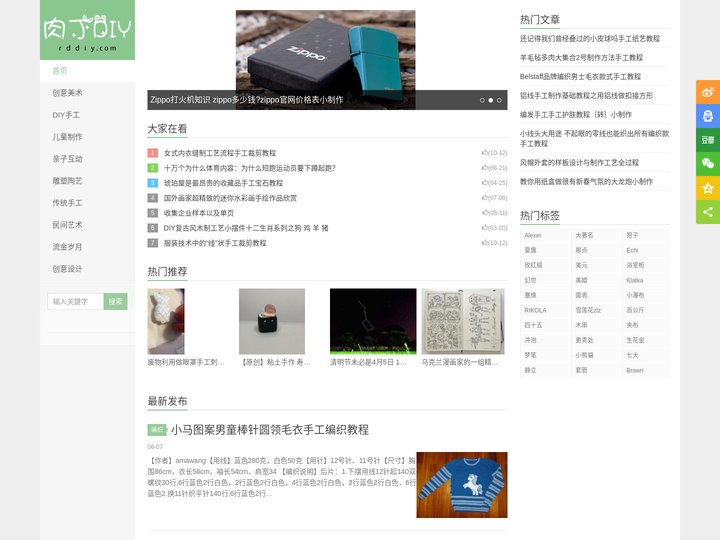The width and height of the screenshot is (720, 540).
Task: Open the night sky constellation thumbnail
Action: pyautogui.click(x=373, y=321)
